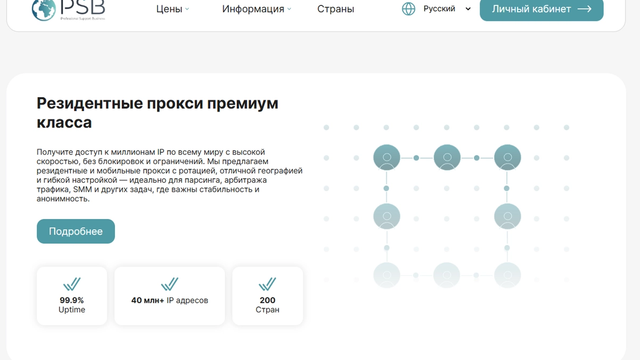Click the PSB globe logo
Screen dimensions: 640x360
44,9
